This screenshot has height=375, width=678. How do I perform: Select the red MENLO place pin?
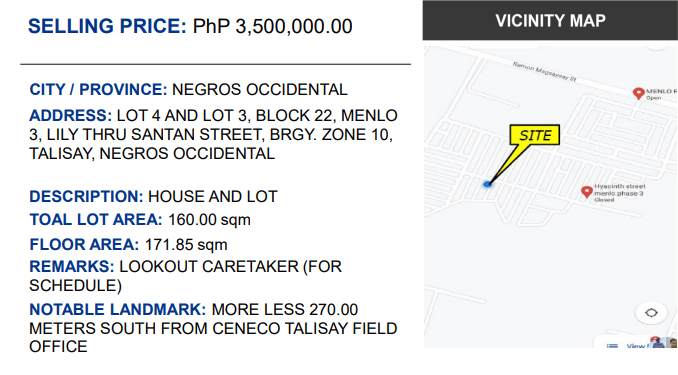coord(639,93)
